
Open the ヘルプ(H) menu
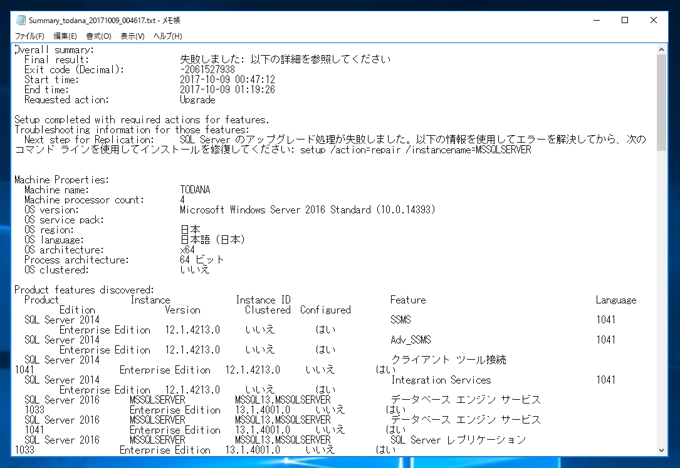pos(167,36)
